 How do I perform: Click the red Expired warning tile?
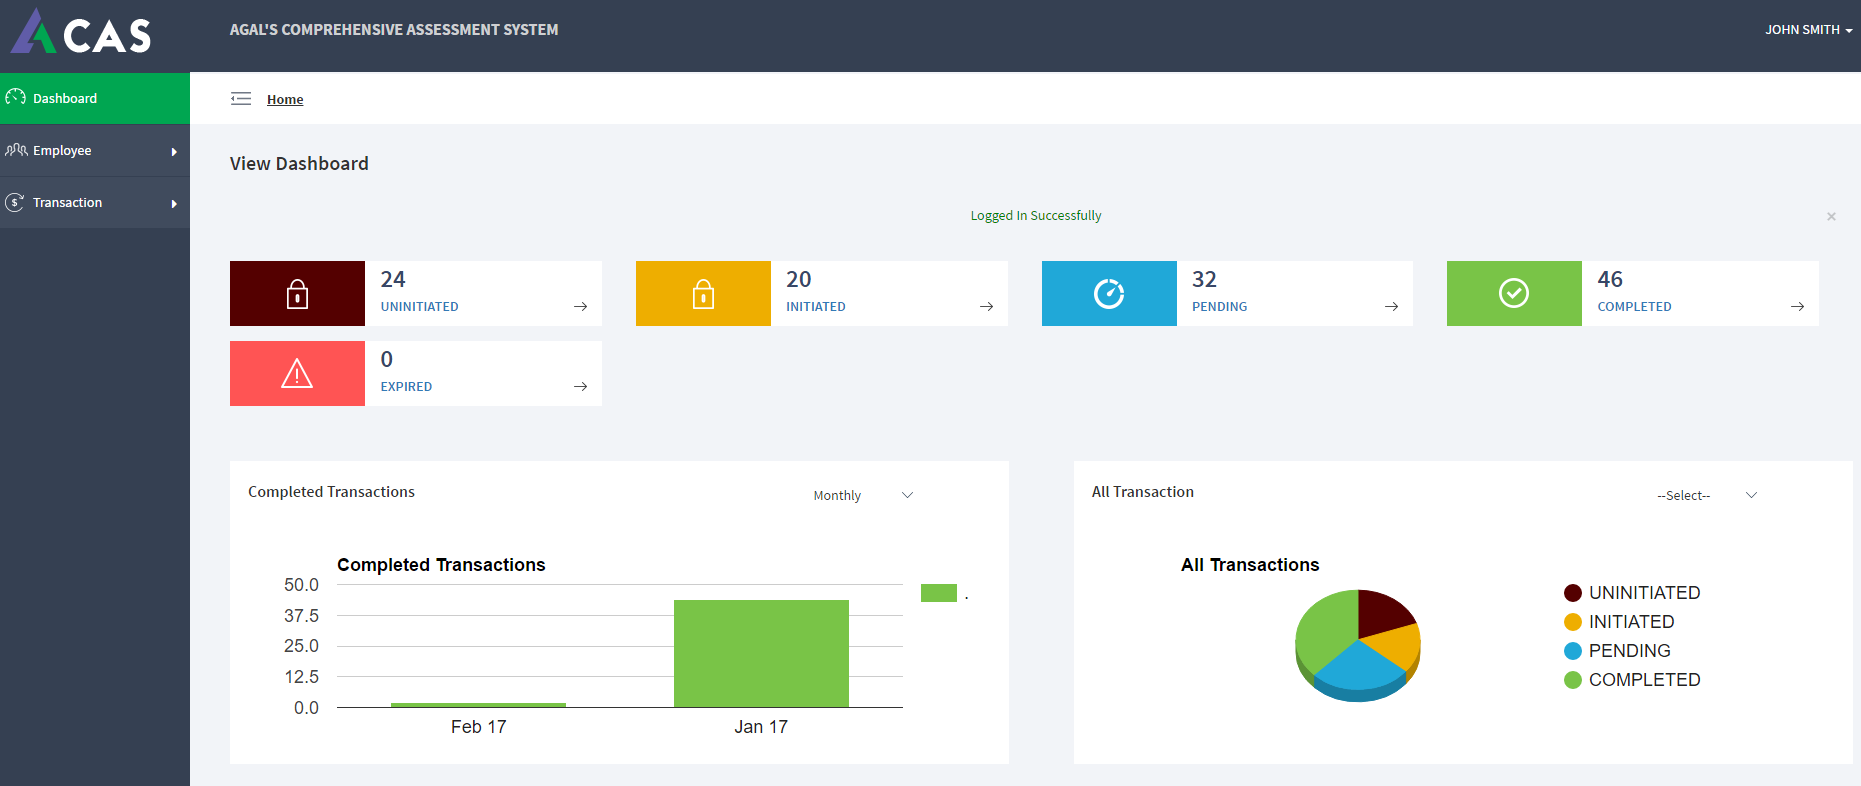click(297, 373)
